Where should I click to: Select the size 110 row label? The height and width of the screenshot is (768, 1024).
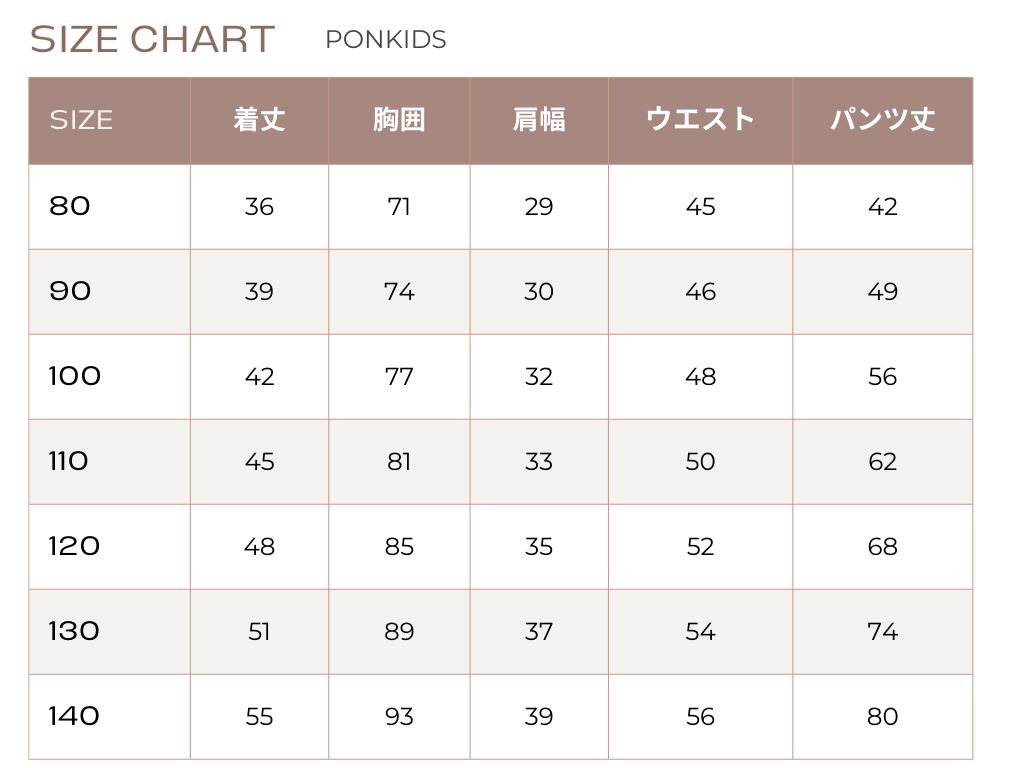(69, 461)
